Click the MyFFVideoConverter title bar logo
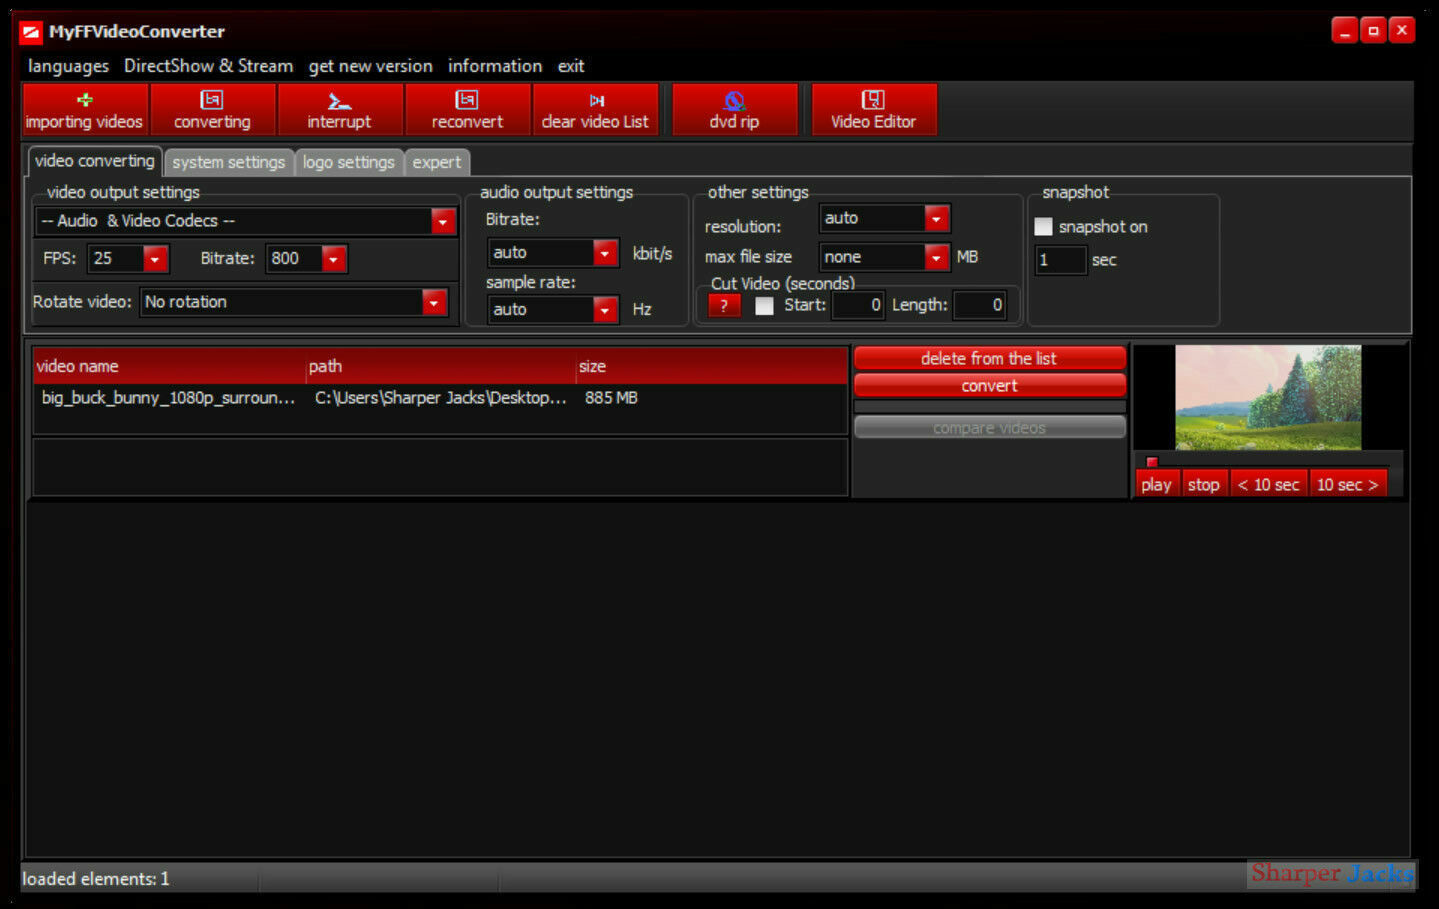This screenshot has width=1439, height=909. (31, 32)
